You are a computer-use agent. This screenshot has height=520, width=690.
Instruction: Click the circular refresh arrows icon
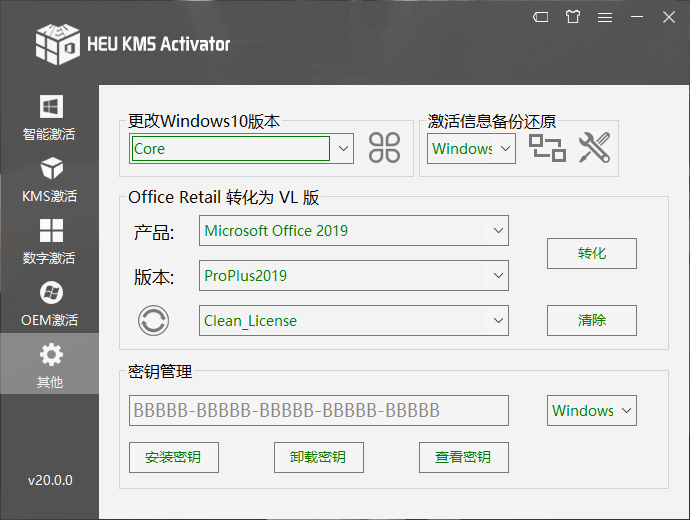coord(153,321)
